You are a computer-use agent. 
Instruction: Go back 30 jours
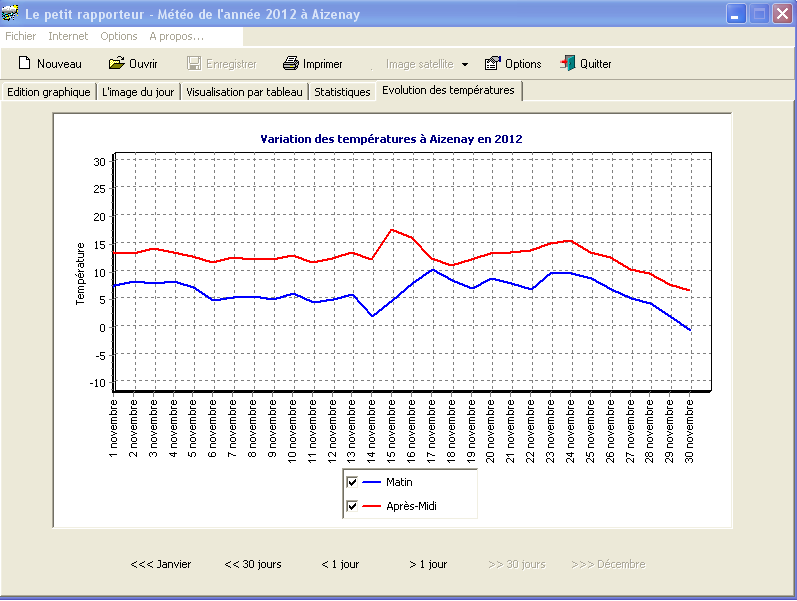click(x=253, y=564)
